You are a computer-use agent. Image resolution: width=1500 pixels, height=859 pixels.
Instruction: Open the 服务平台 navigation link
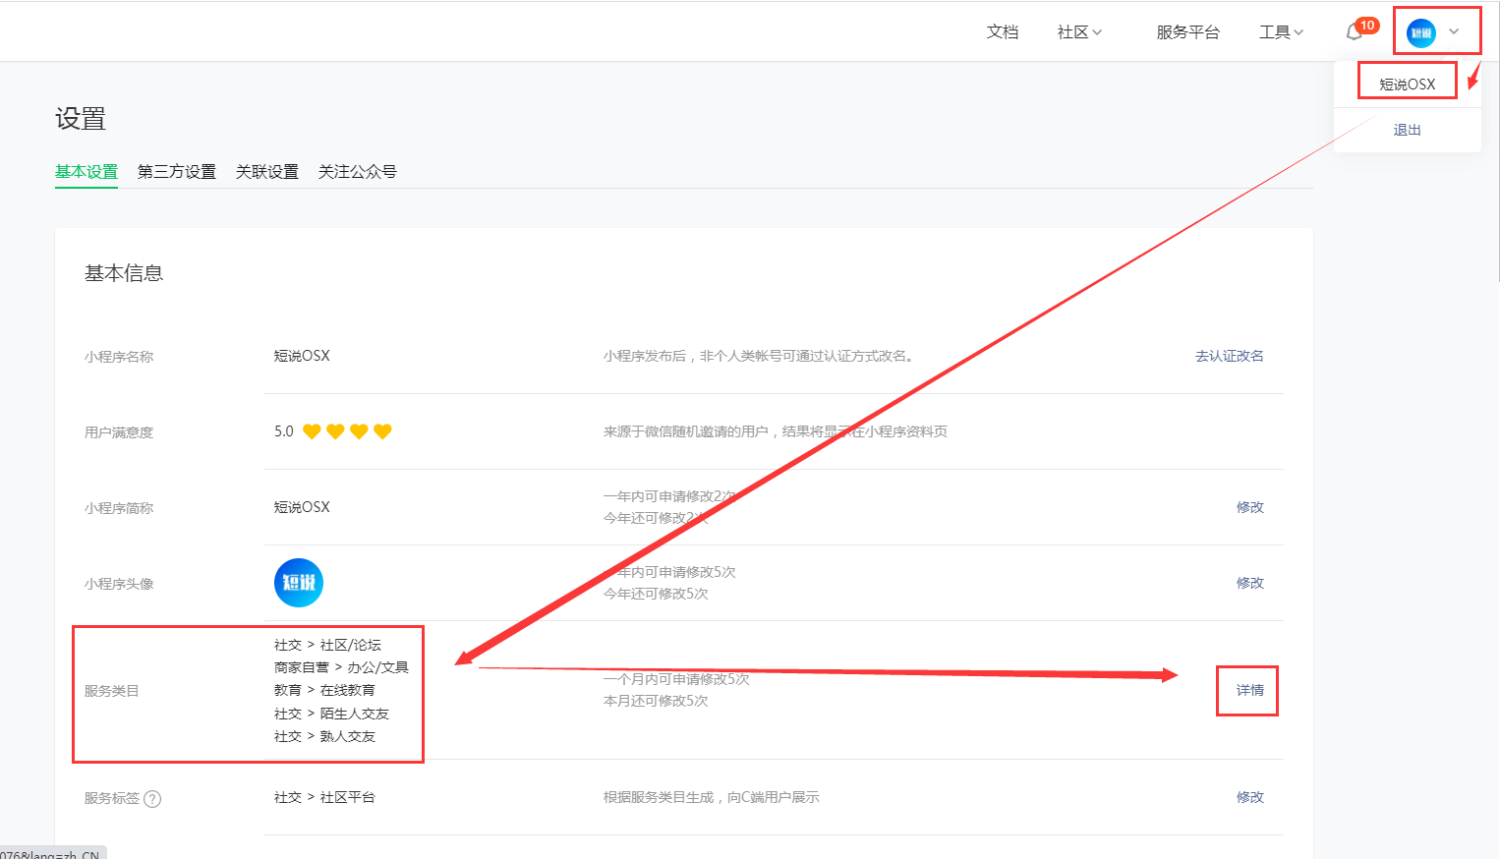1188,32
